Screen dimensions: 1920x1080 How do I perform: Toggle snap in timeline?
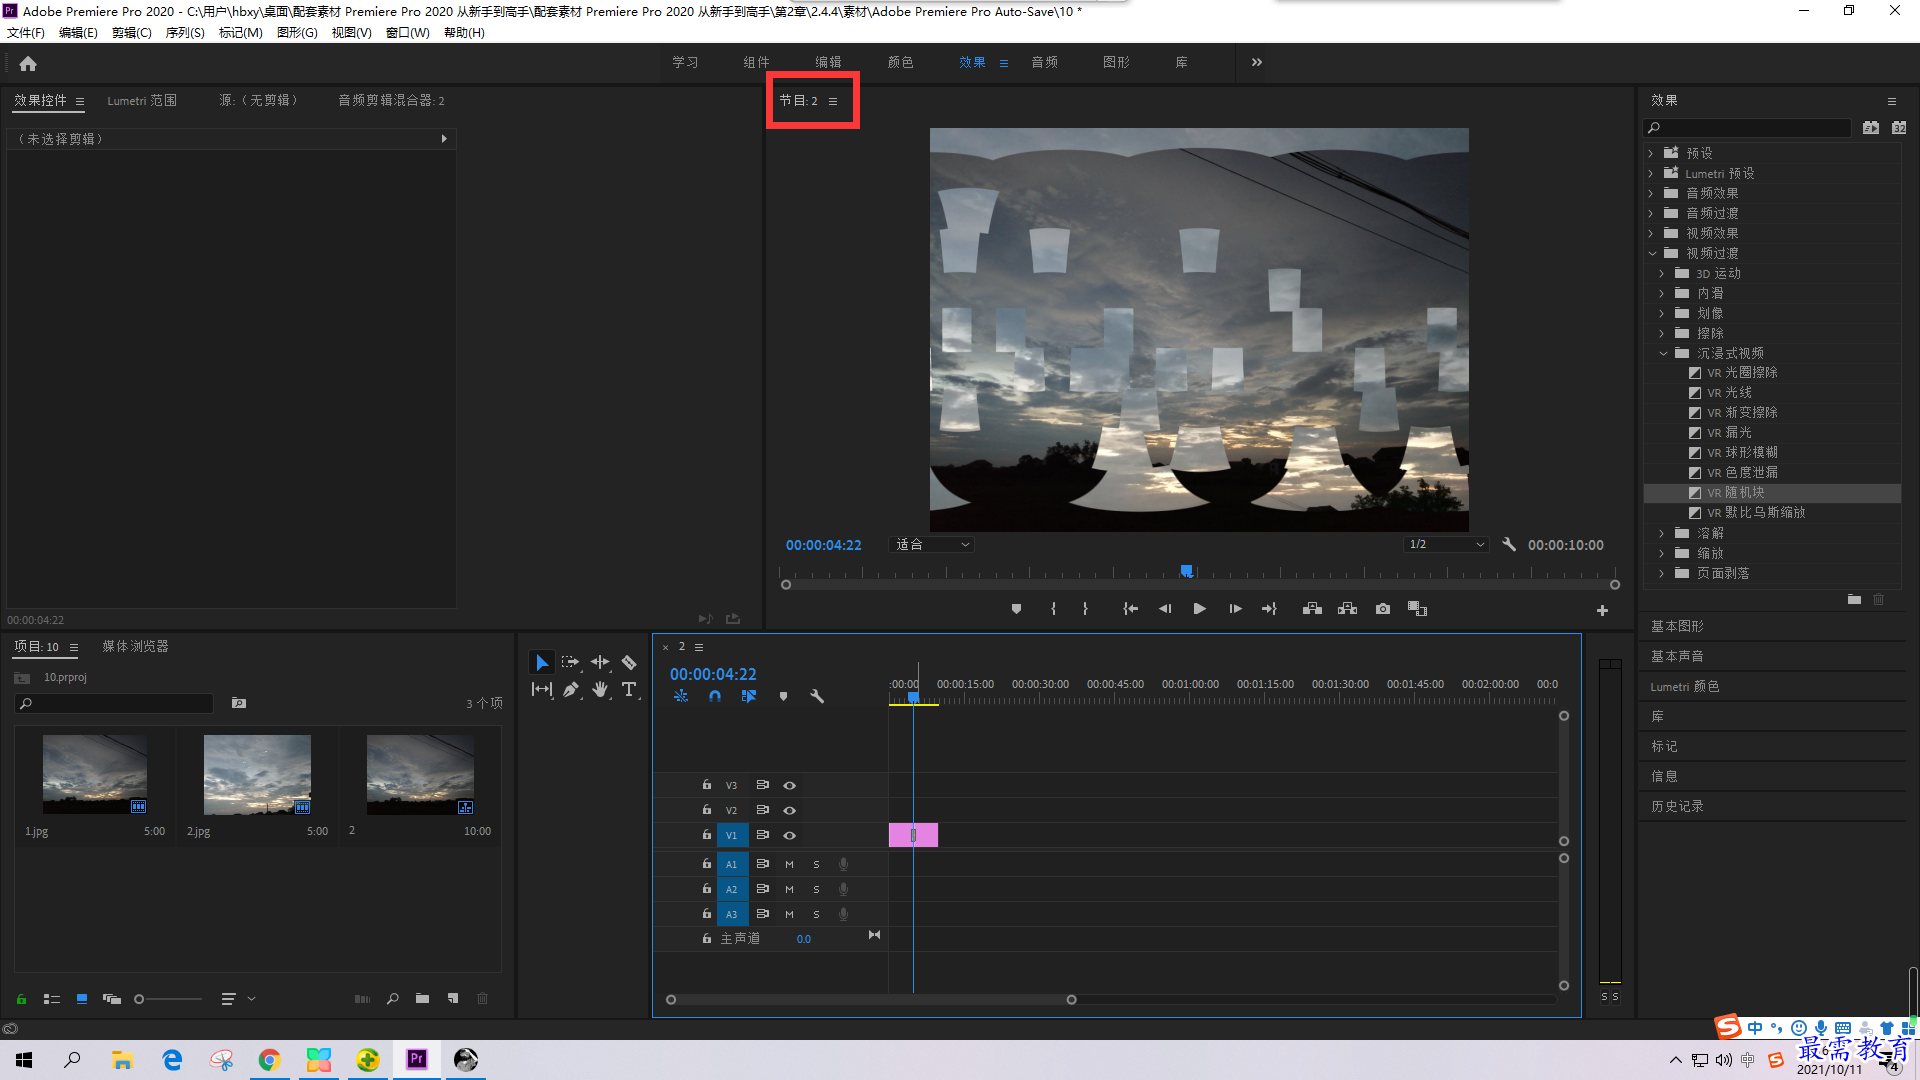(x=714, y=696)
